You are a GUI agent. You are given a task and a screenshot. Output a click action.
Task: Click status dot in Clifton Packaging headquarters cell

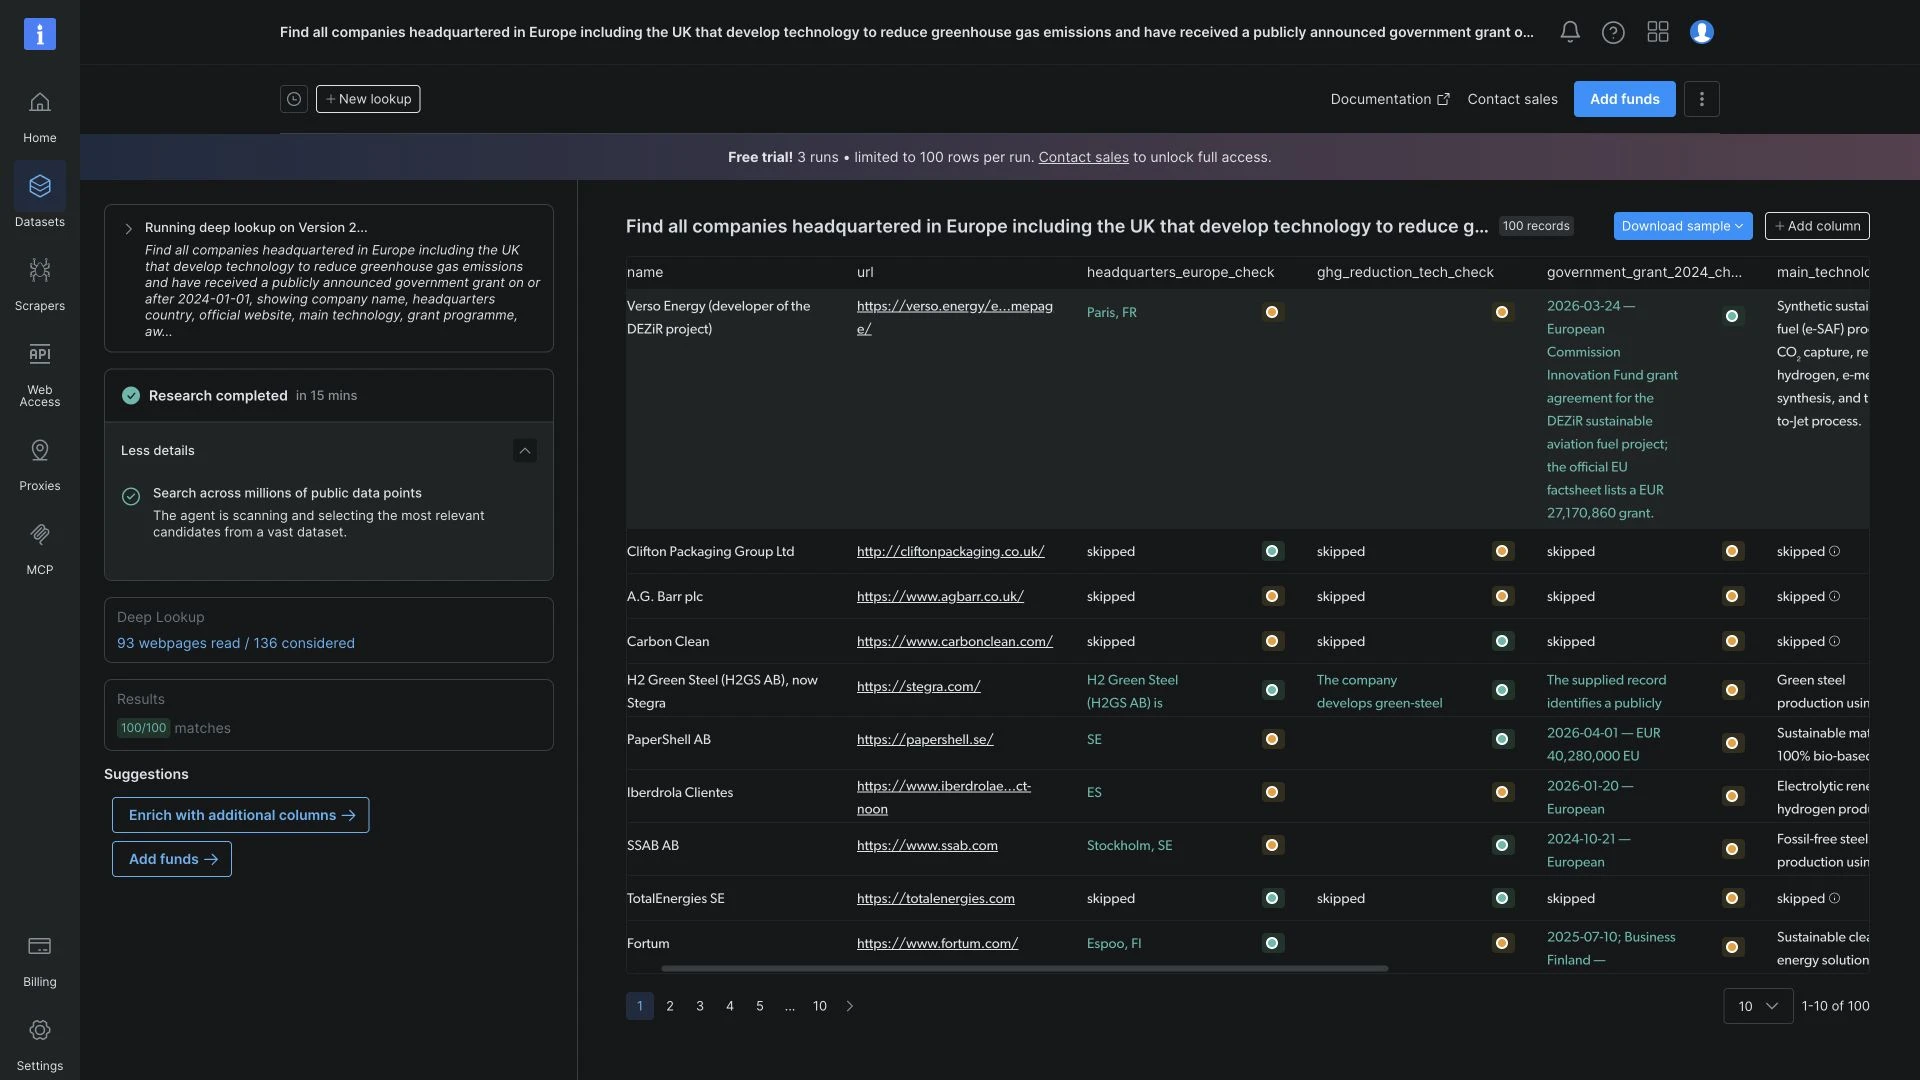[1272, 551]
